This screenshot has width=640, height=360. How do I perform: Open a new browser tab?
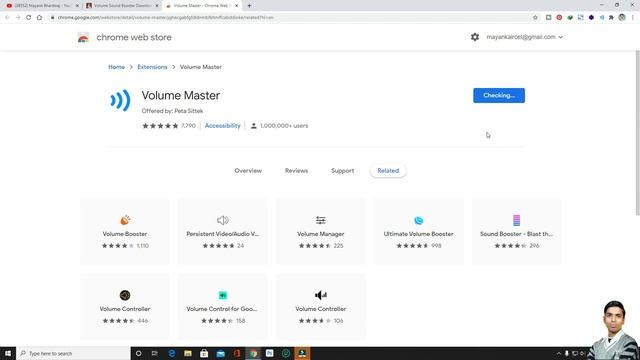coord(249,6)
